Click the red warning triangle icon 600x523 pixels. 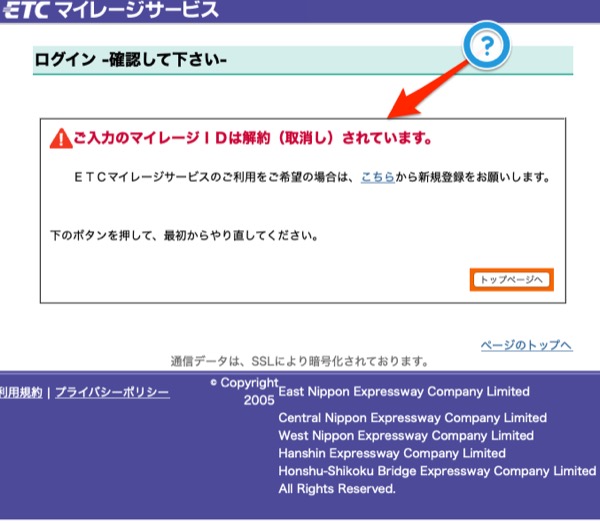click(x=61, y=138)
